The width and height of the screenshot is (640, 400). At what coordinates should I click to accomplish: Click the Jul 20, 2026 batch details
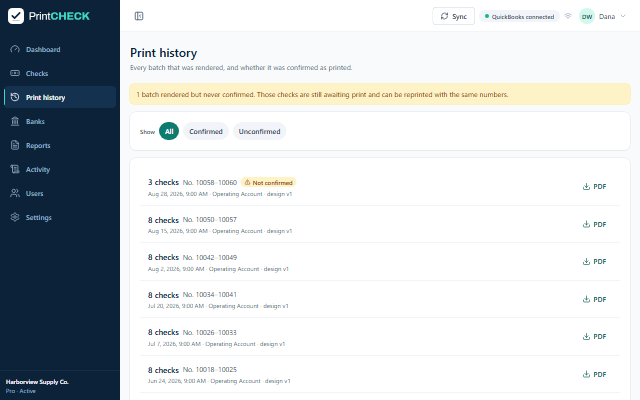tap(218, 306)
